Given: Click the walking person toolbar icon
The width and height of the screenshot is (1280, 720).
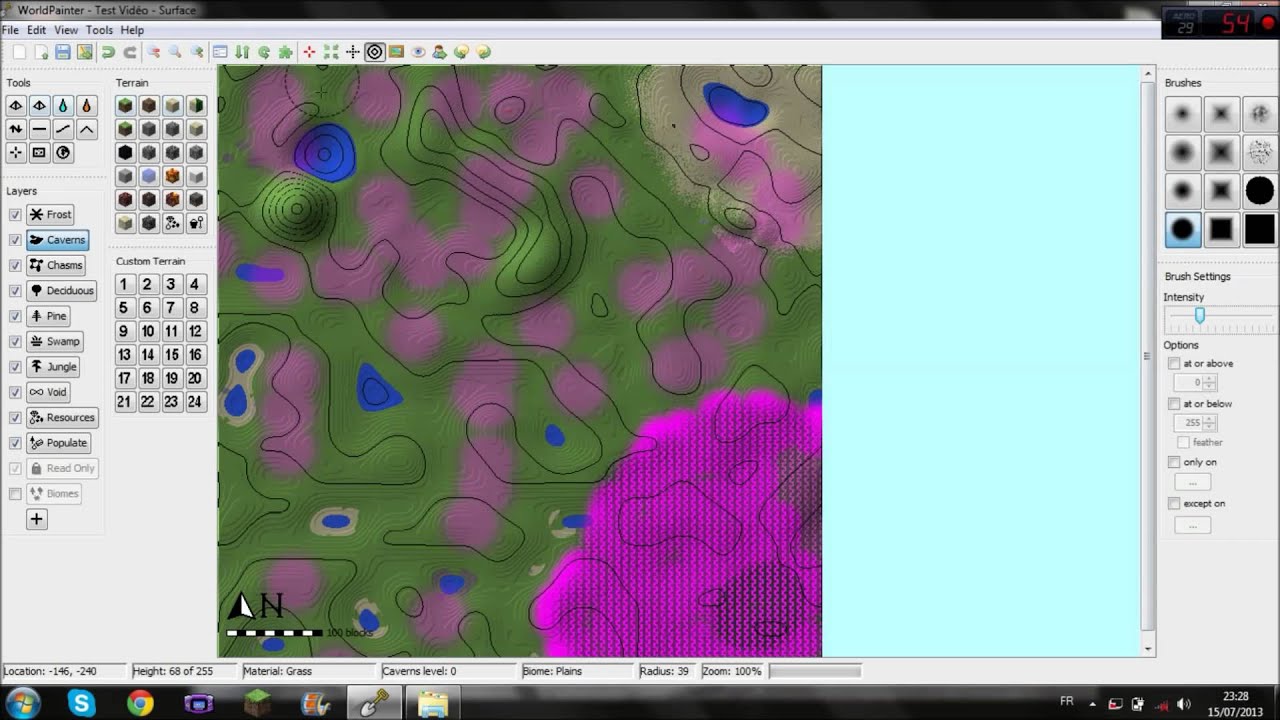Looking at the screenshot, I should pos(439,52).
